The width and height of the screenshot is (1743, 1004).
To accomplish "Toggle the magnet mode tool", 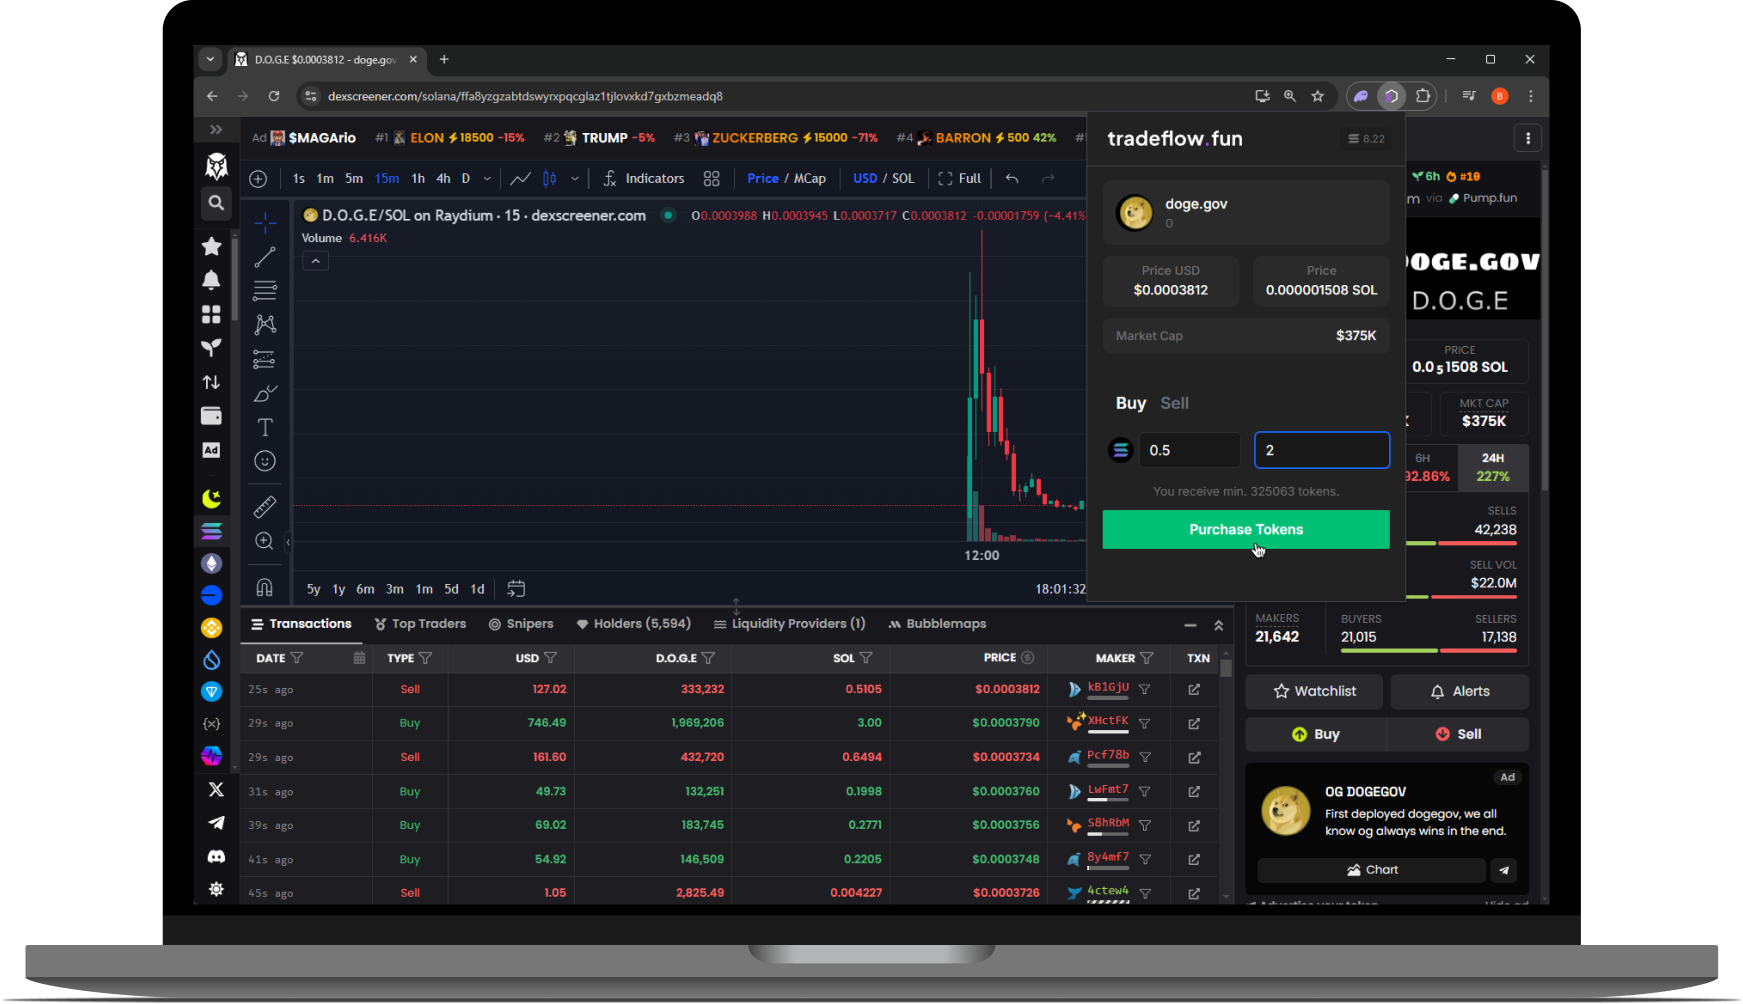I will pyautogui.click(x=265, y=587).
